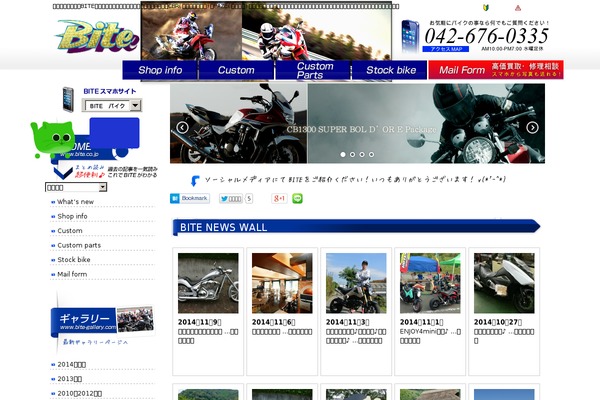This screenshot has width=600, height=400.
Task: Click the green cat mascot icon
Action: (x=53, y=139)
